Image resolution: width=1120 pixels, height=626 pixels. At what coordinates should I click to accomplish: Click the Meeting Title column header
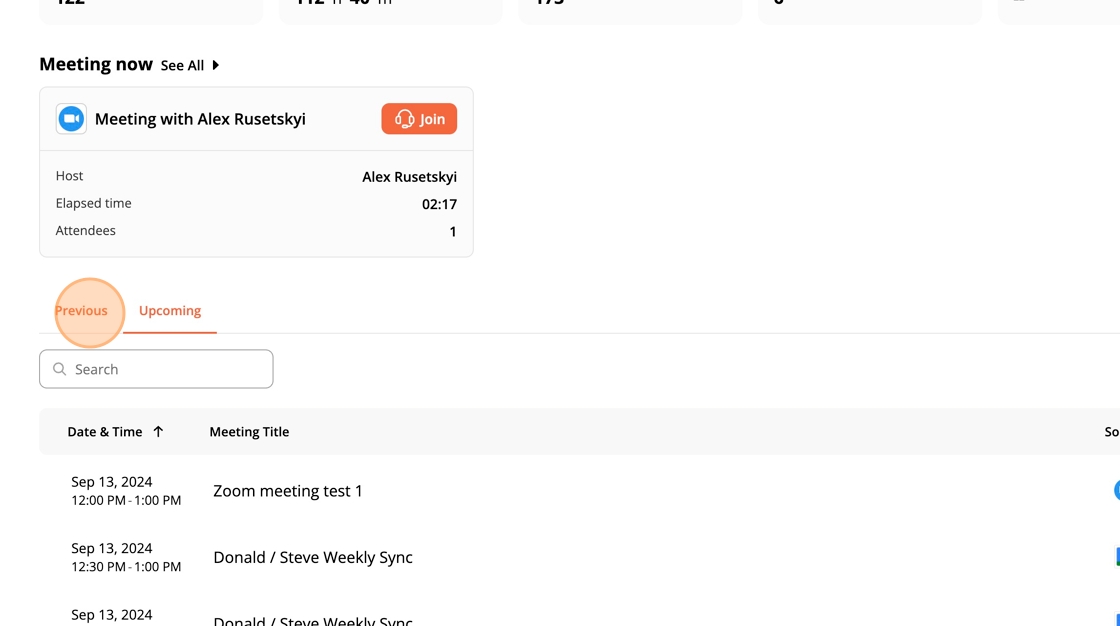(x=249, y=432)
